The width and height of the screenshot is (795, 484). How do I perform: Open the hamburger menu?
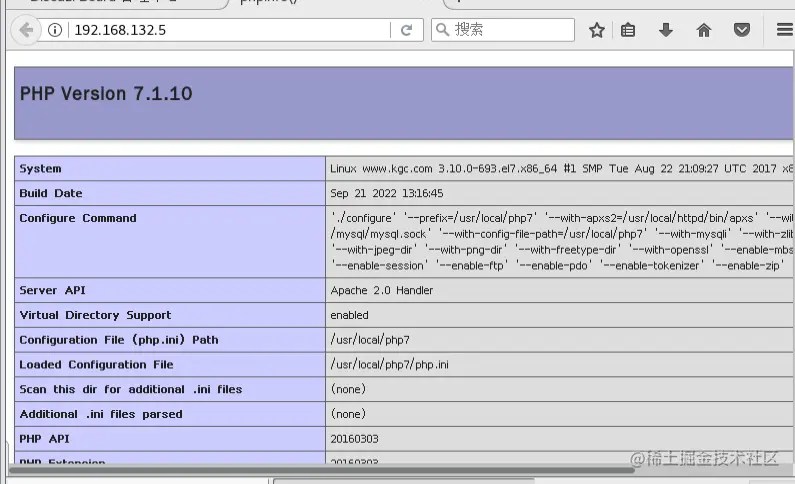785,30
